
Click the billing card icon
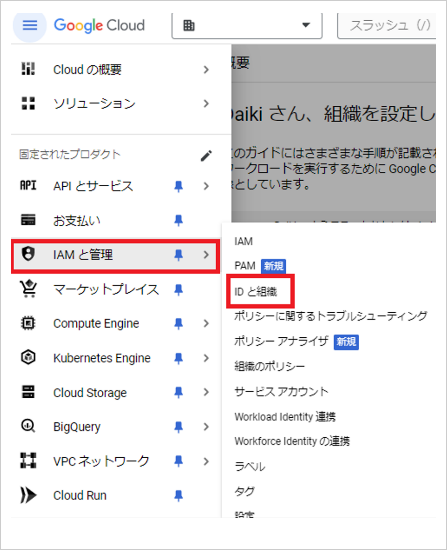pos(28,220)
